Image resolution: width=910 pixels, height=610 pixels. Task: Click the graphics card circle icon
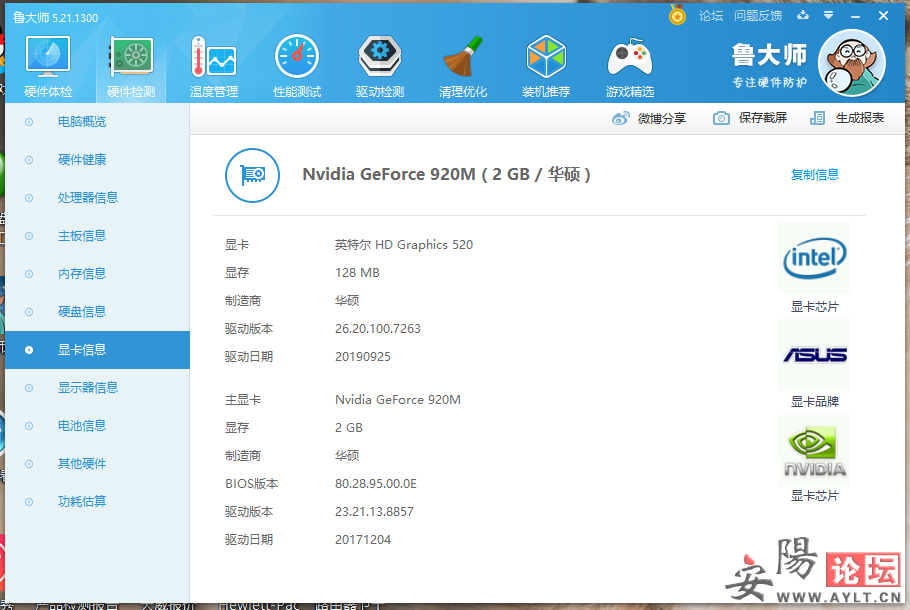pyautogui.click(x=252, y=175)
